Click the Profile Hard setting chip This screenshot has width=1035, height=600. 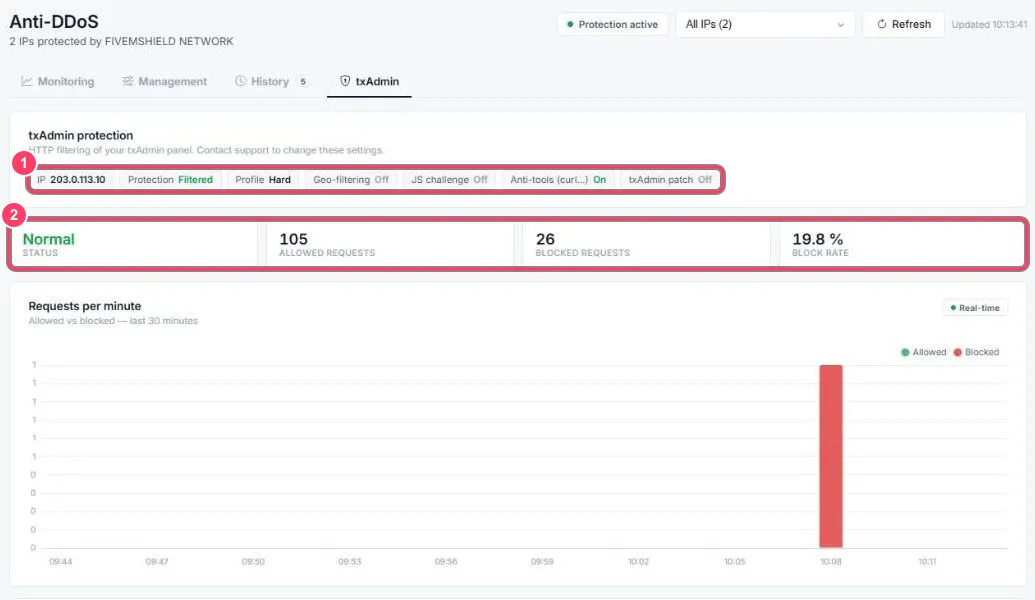263,180
